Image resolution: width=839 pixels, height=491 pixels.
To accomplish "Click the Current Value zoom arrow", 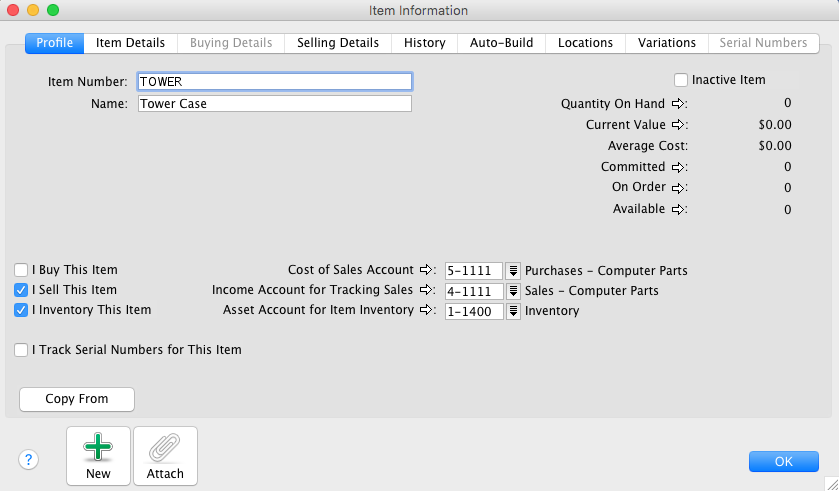I will pyautogui.click(x=678, y=125).
